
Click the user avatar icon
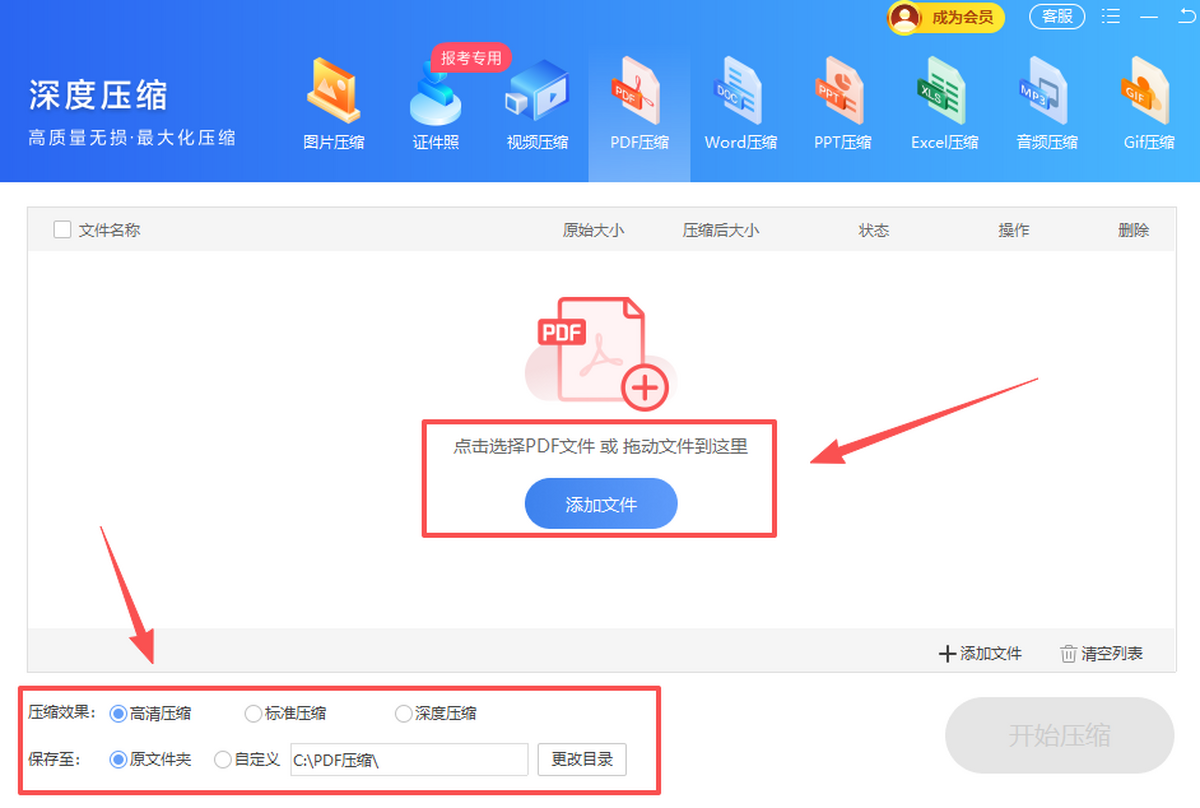click(x=905, y=16)
